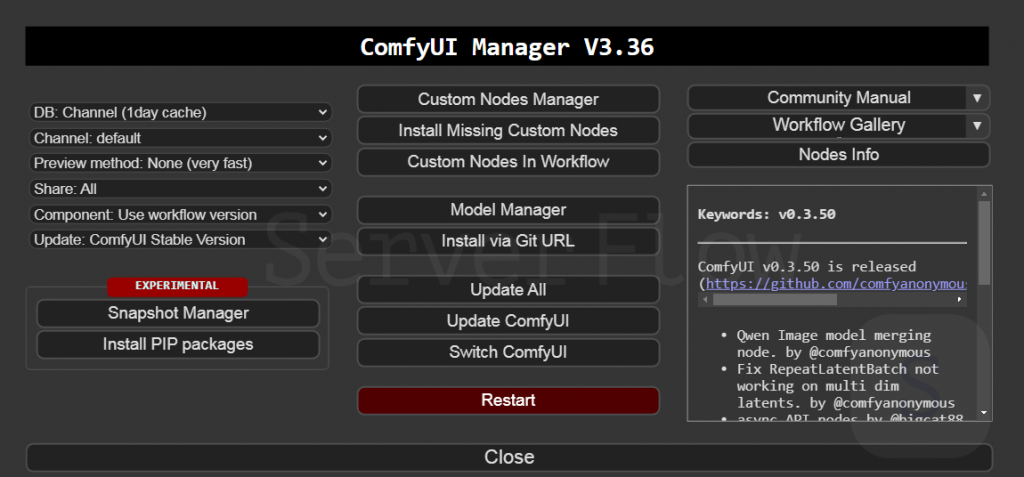Open the Snapshot Manager
The width and height of the screenshot is (1024, 477).
178,313
